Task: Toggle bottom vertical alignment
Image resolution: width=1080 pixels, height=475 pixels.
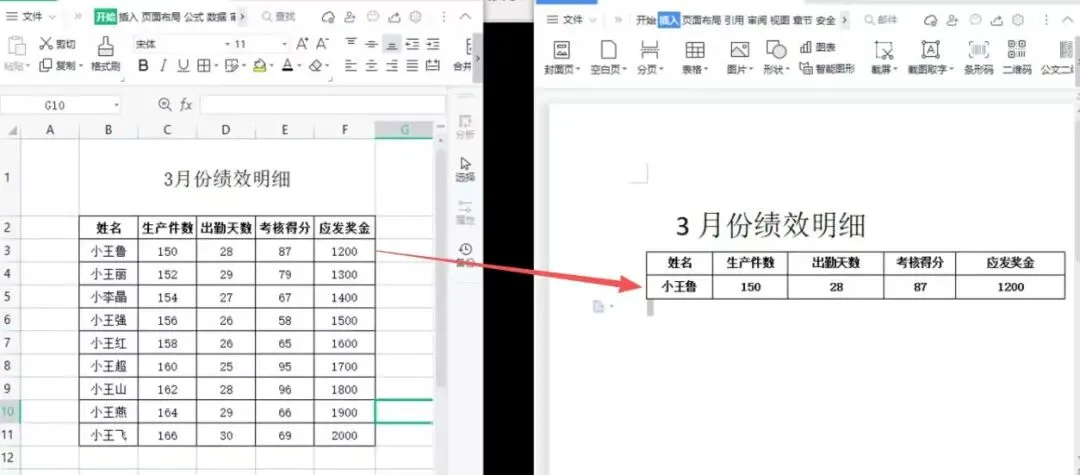Action: click(391, 44)
